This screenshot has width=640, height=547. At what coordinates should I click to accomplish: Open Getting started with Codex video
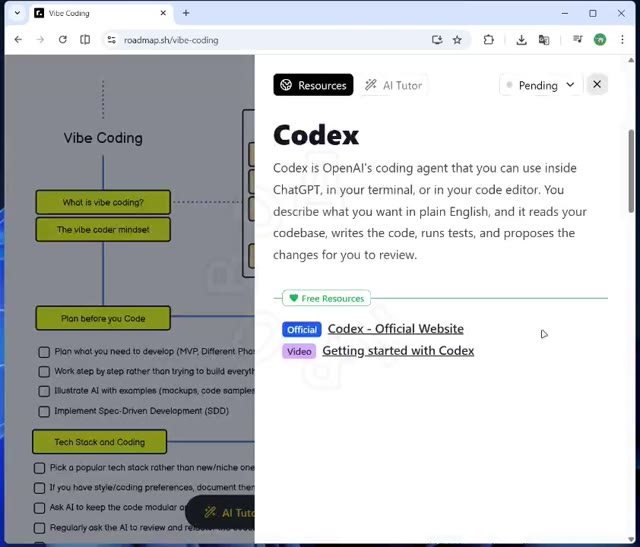[x=398, y=351]
